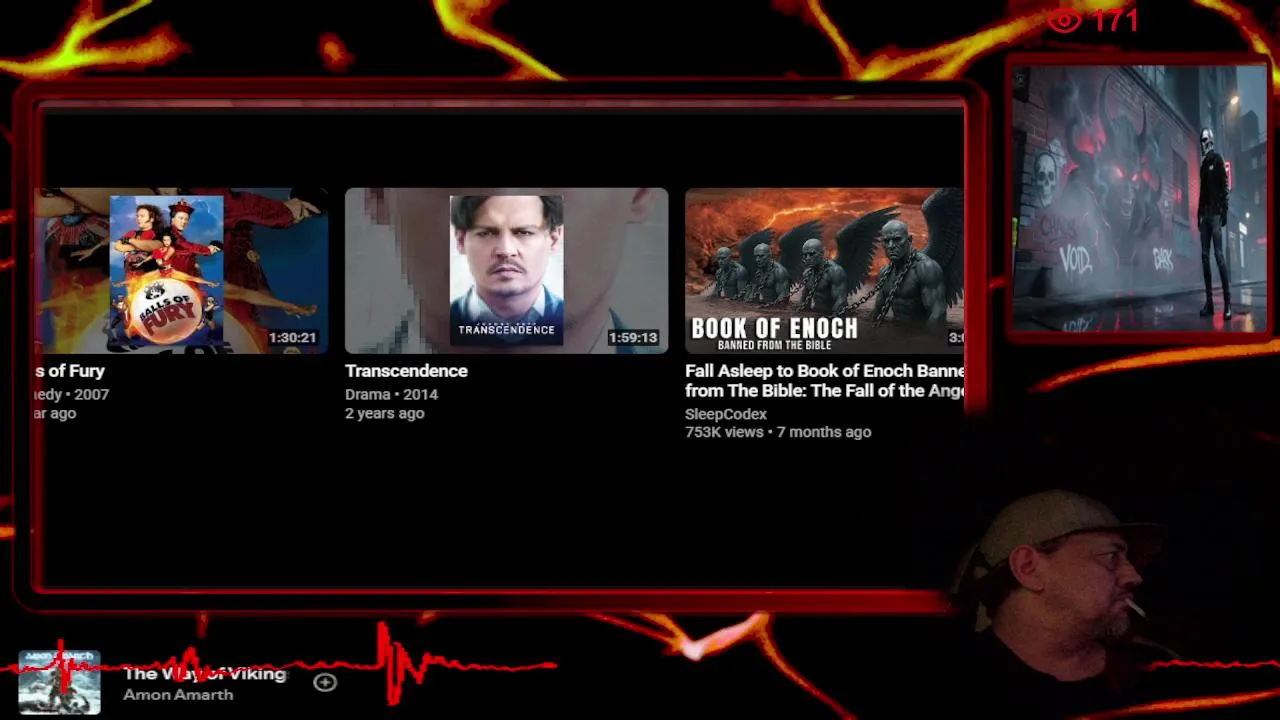Image resolution: width=1280 pixels, height=720 pixels.
Task: Open the SleepCodex channel link
Action: pos(726,414)
